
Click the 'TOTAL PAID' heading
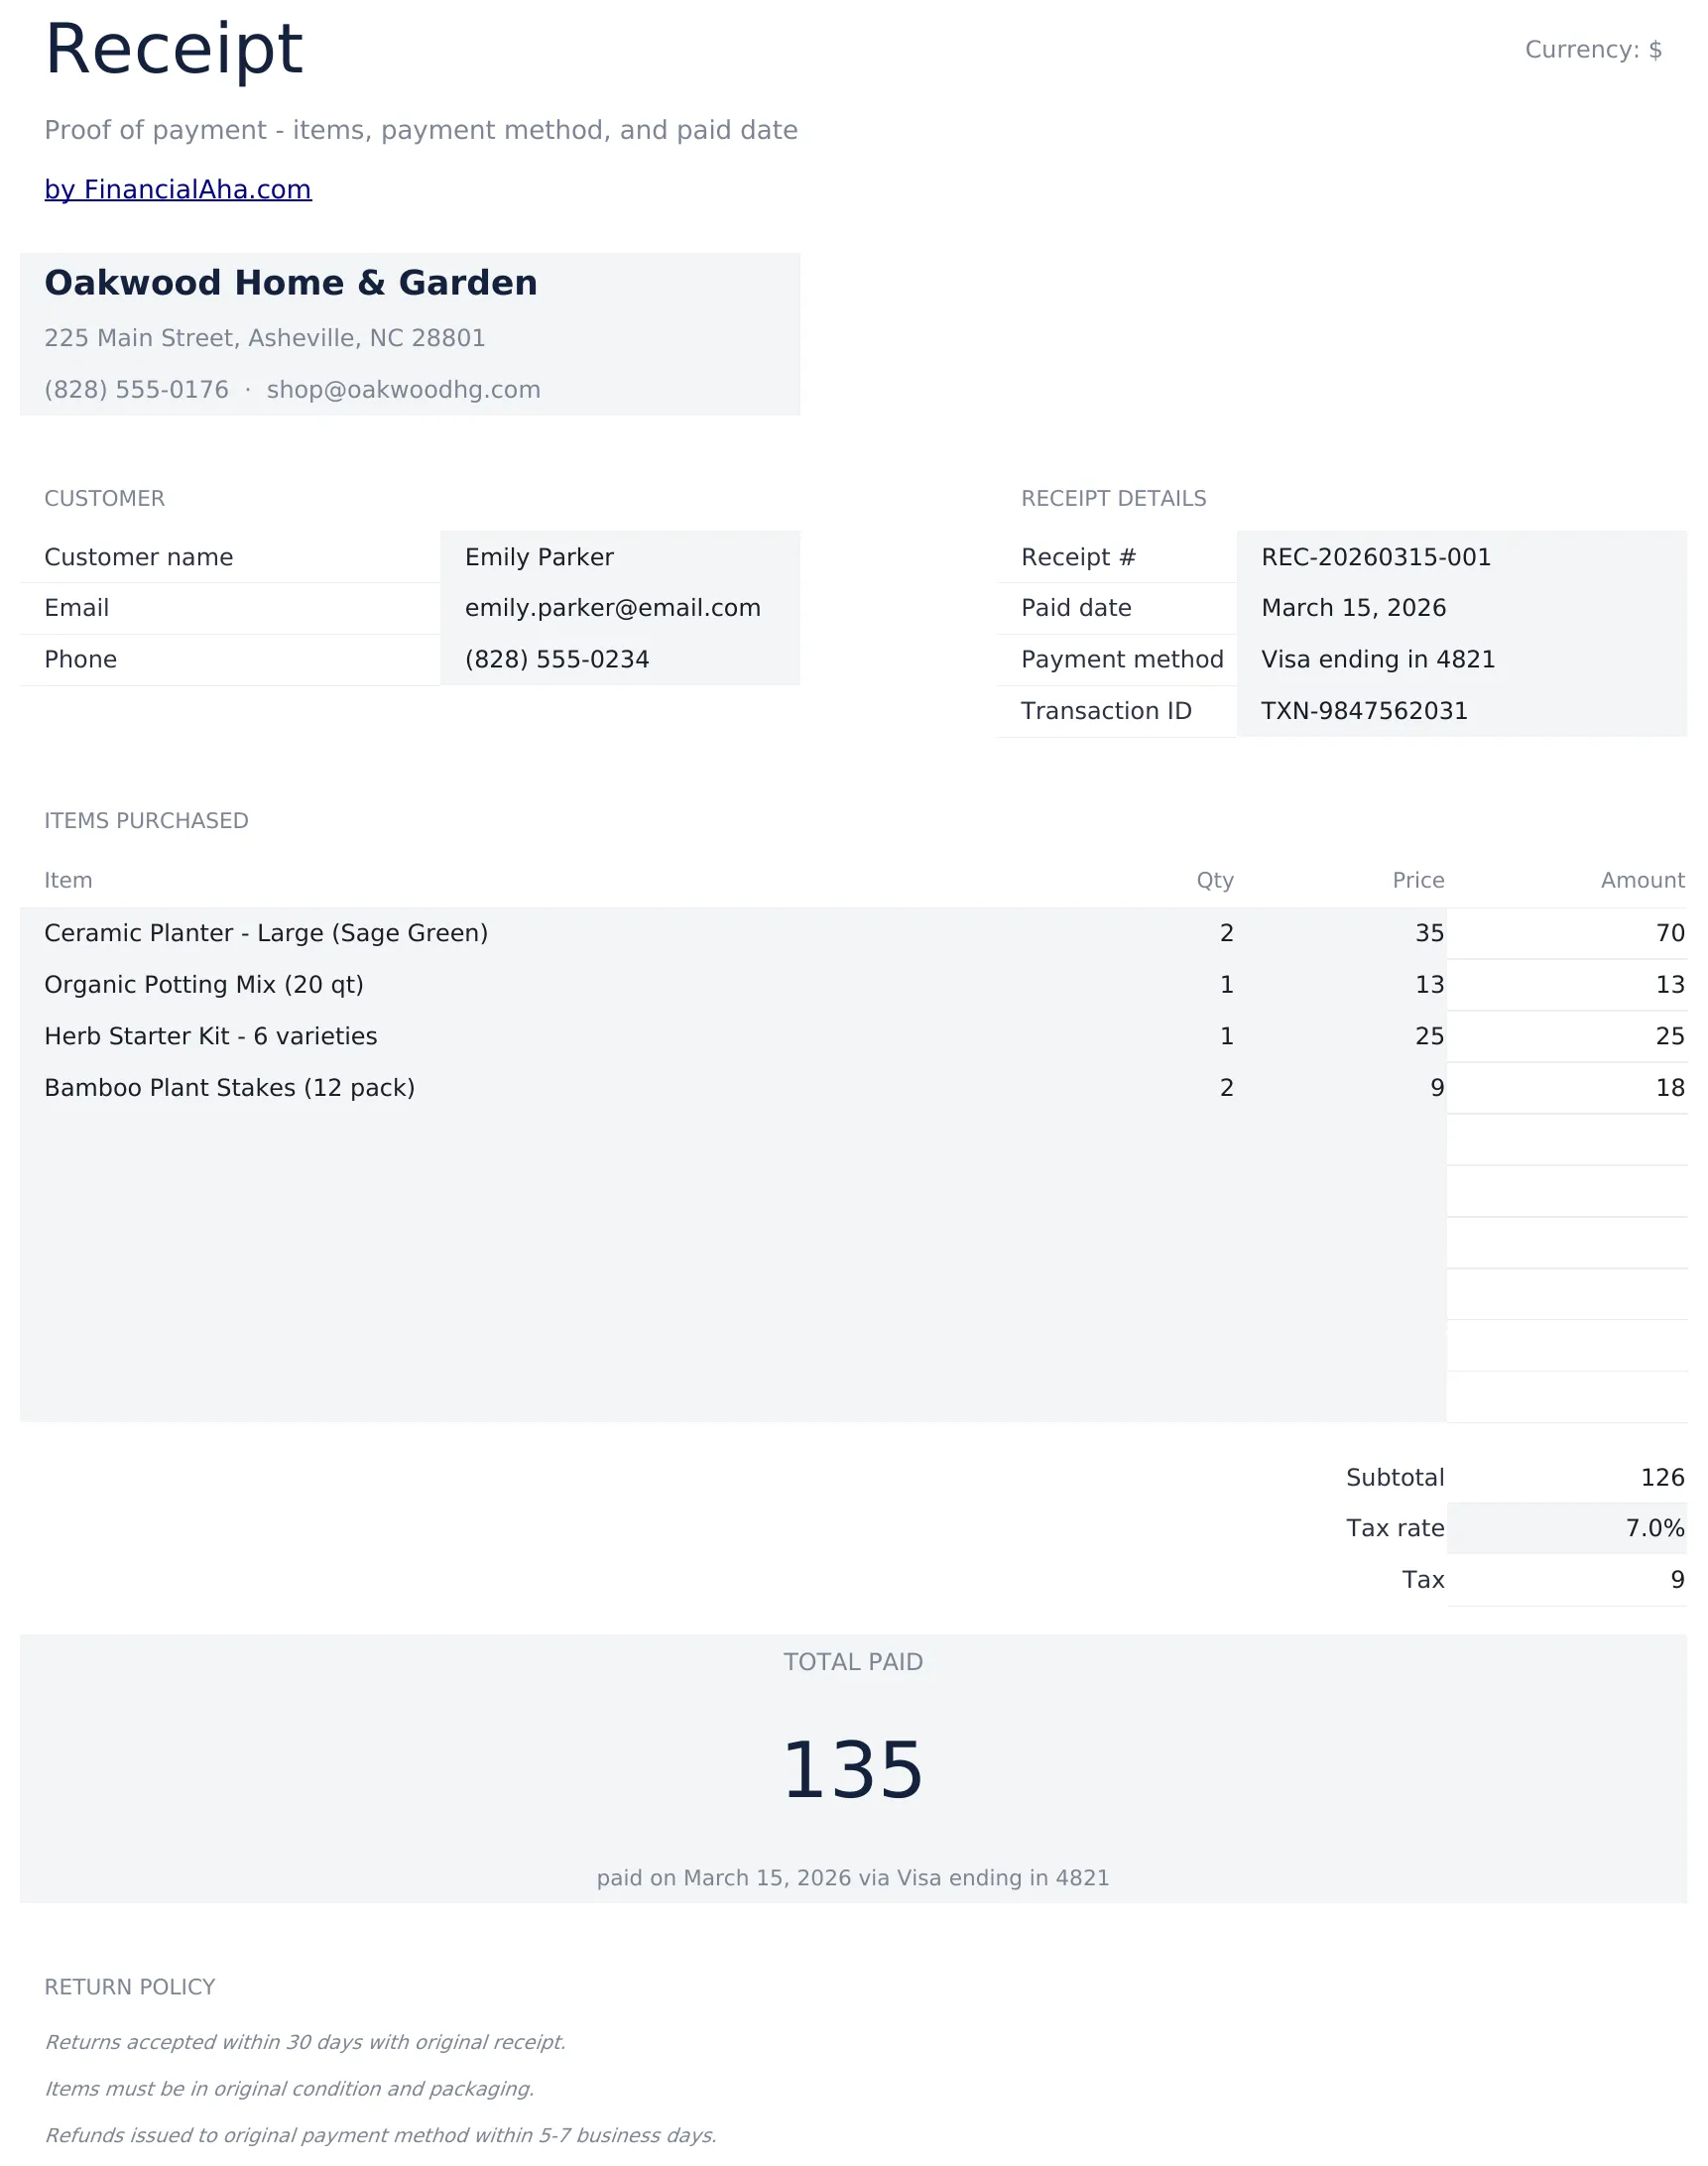coord(853,1662)
